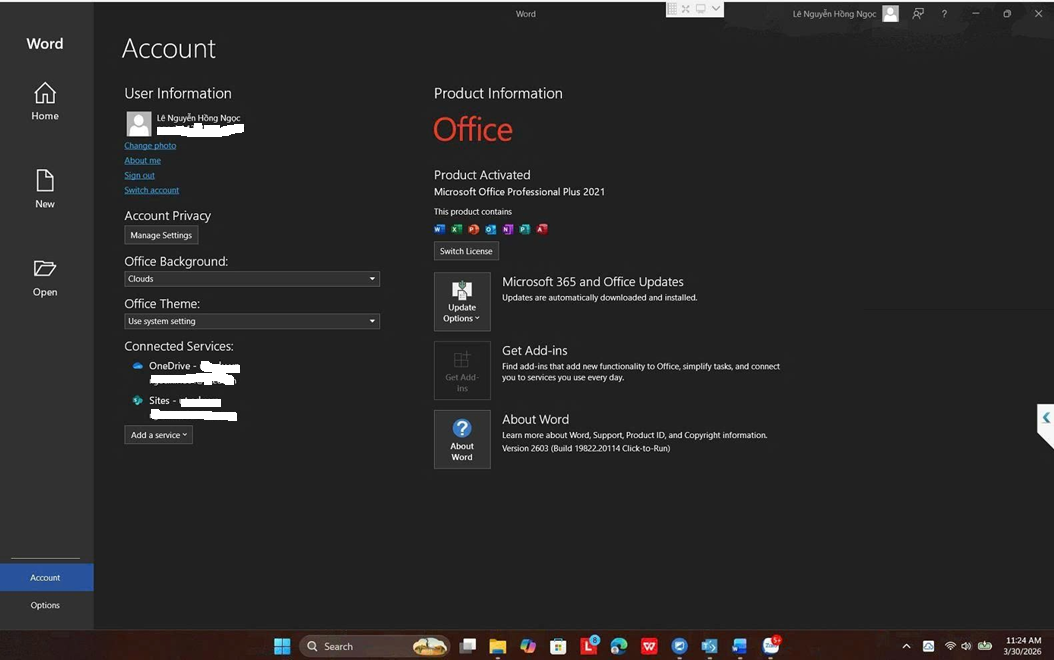This screenshot has width=1054, height=660.
Task: Click the volume speaker tray icon
Action: click(966, 647)
